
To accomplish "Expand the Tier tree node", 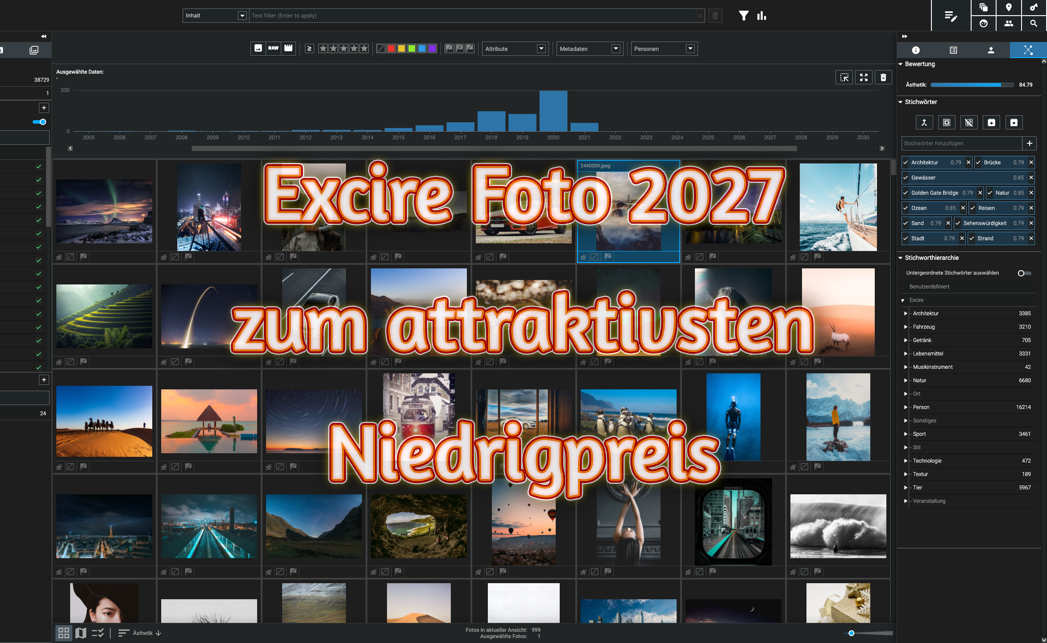I will pos(906,487).
